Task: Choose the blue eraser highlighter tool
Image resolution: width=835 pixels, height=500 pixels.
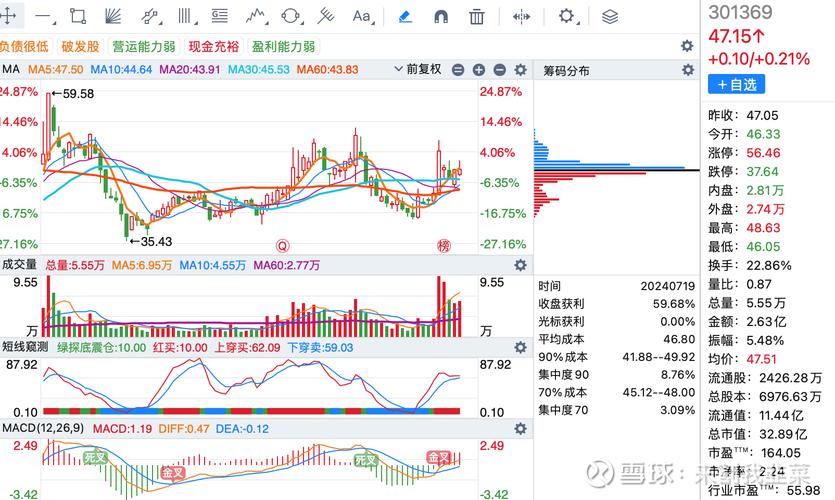Action: (405, 17)
